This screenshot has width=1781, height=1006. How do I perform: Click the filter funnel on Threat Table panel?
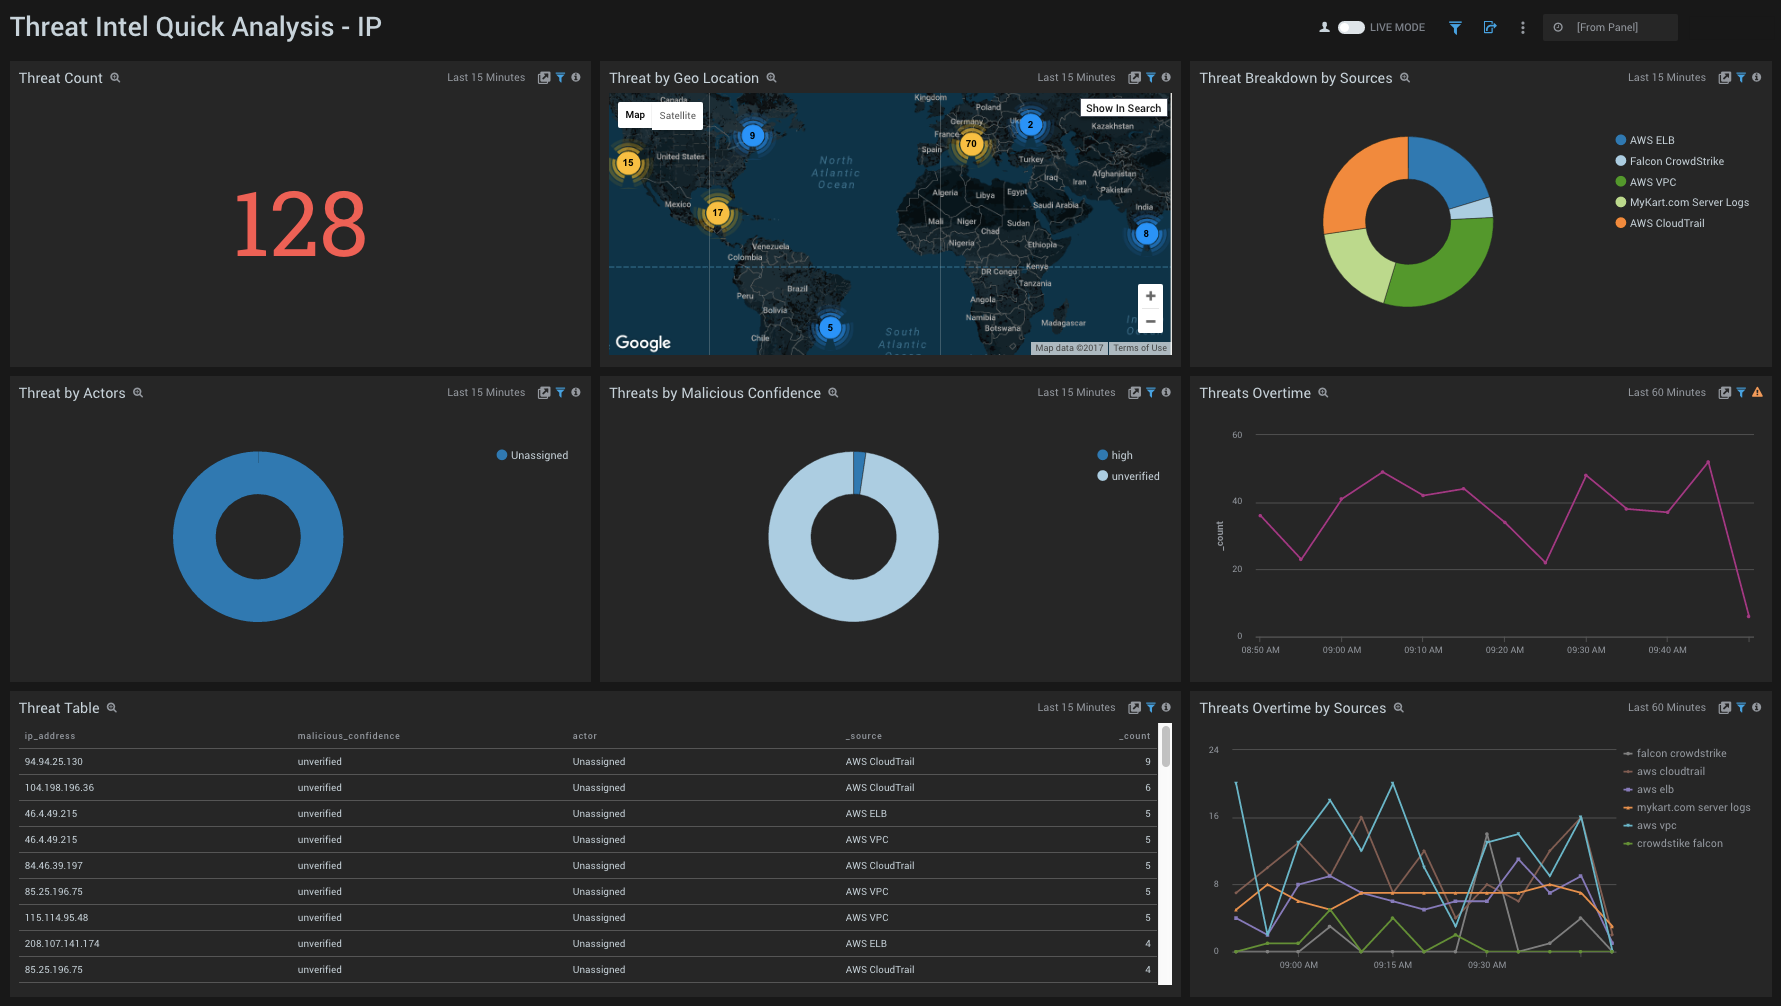click(x=1150, y=707)
